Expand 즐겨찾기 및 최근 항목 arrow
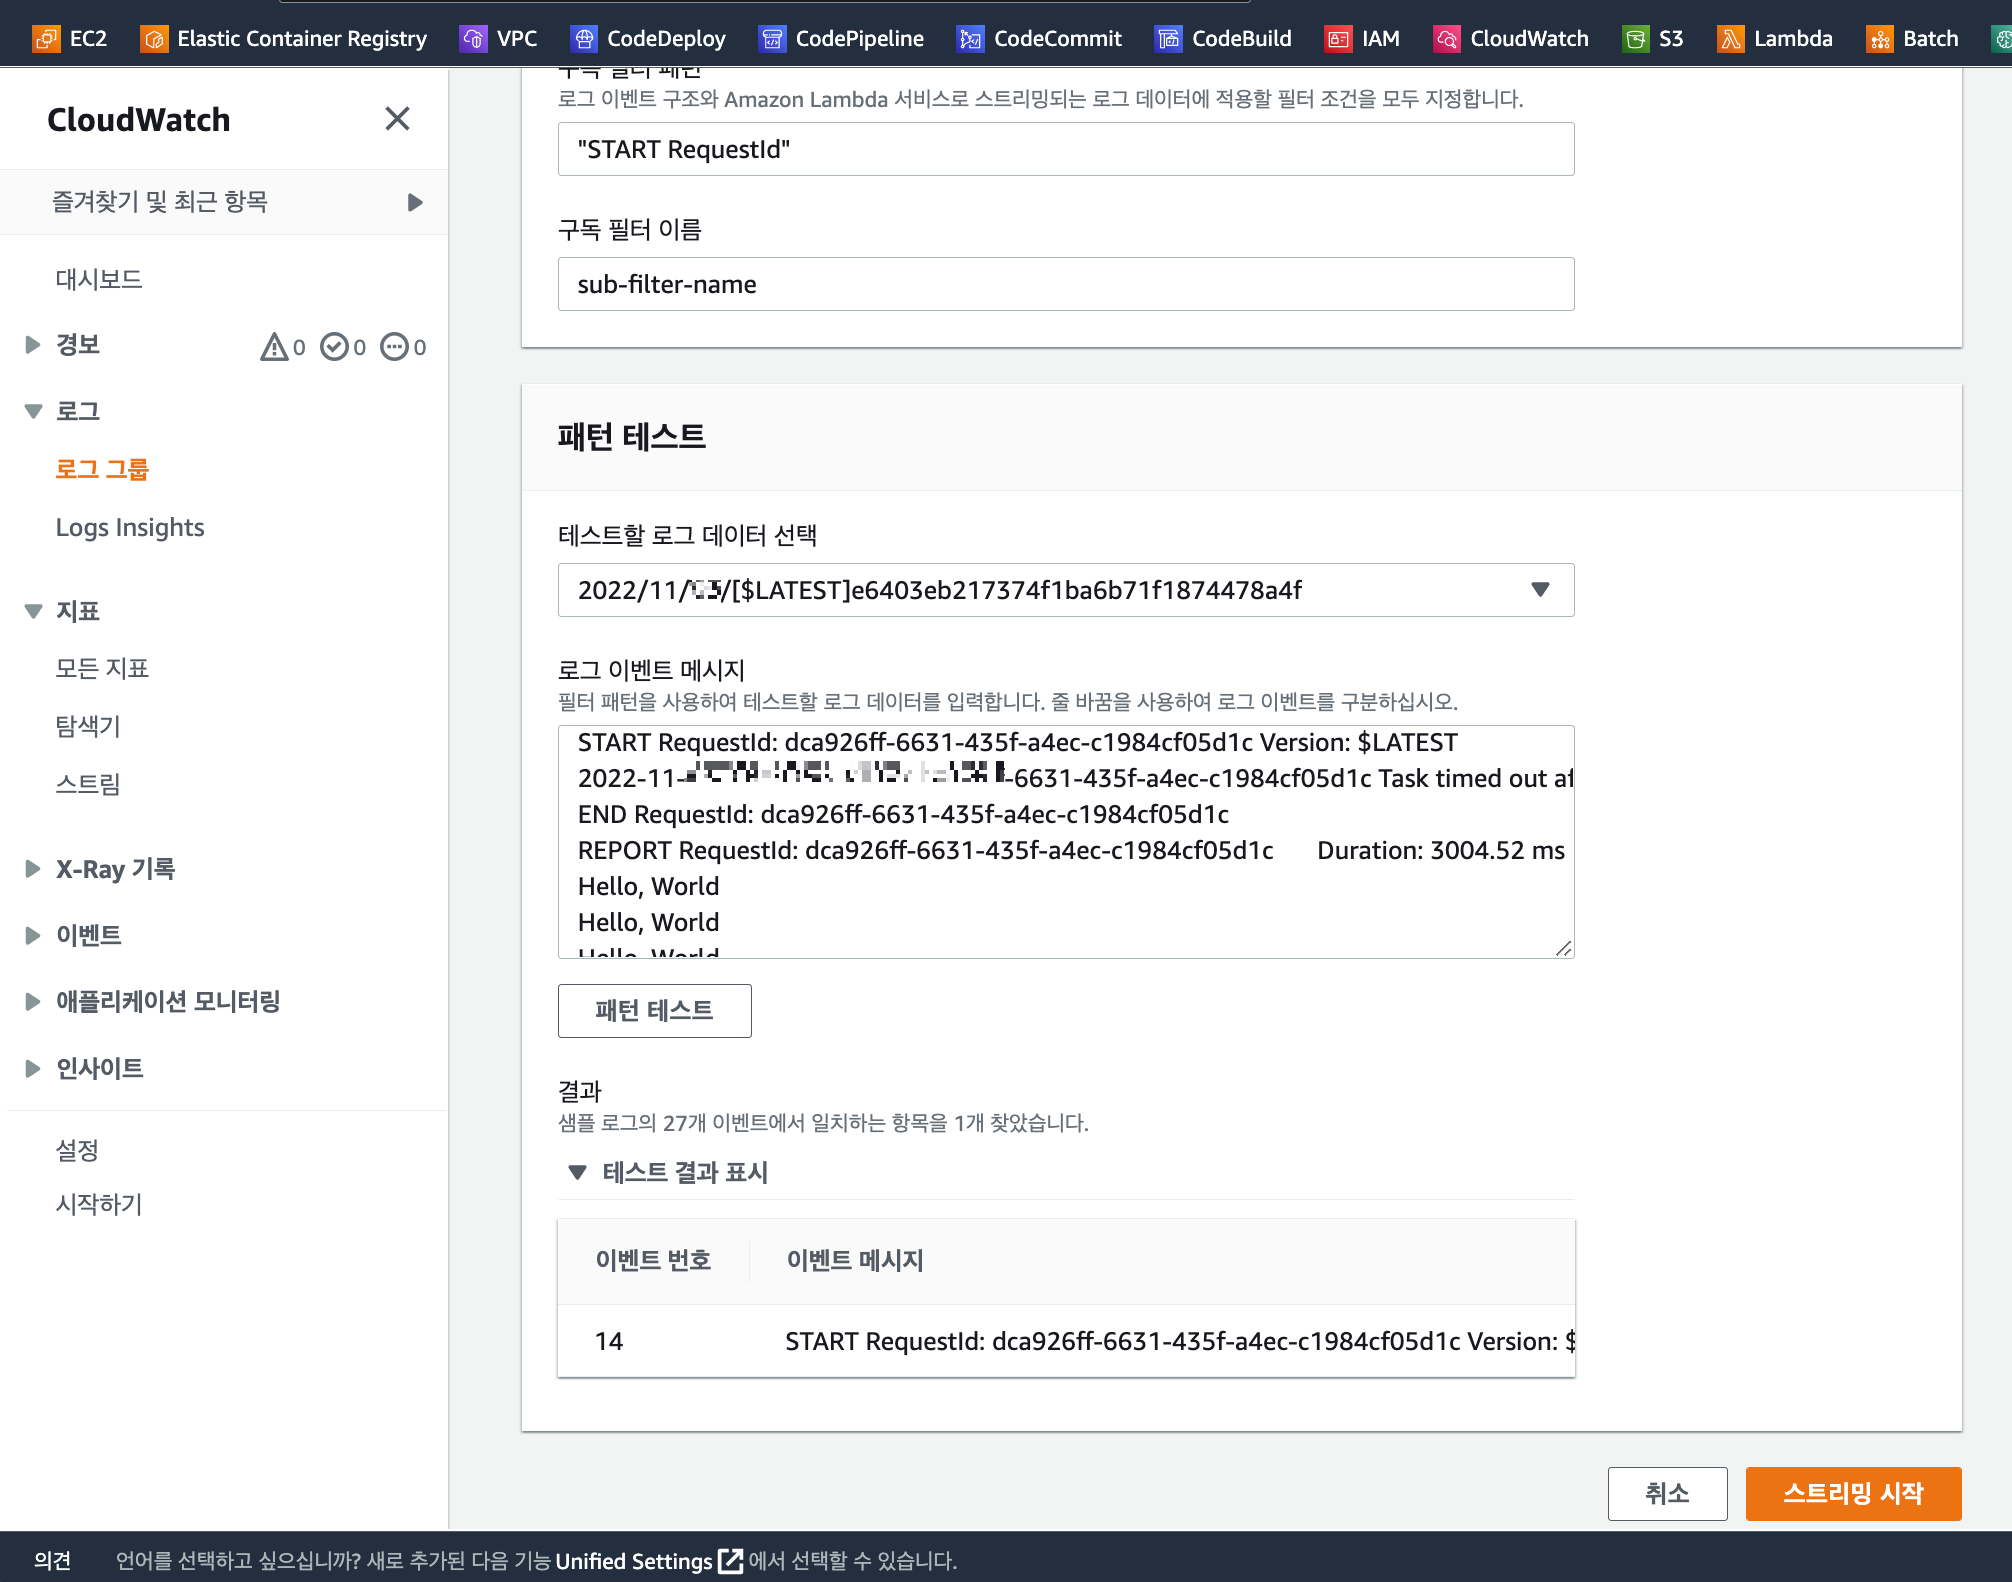 pos(415,203)
